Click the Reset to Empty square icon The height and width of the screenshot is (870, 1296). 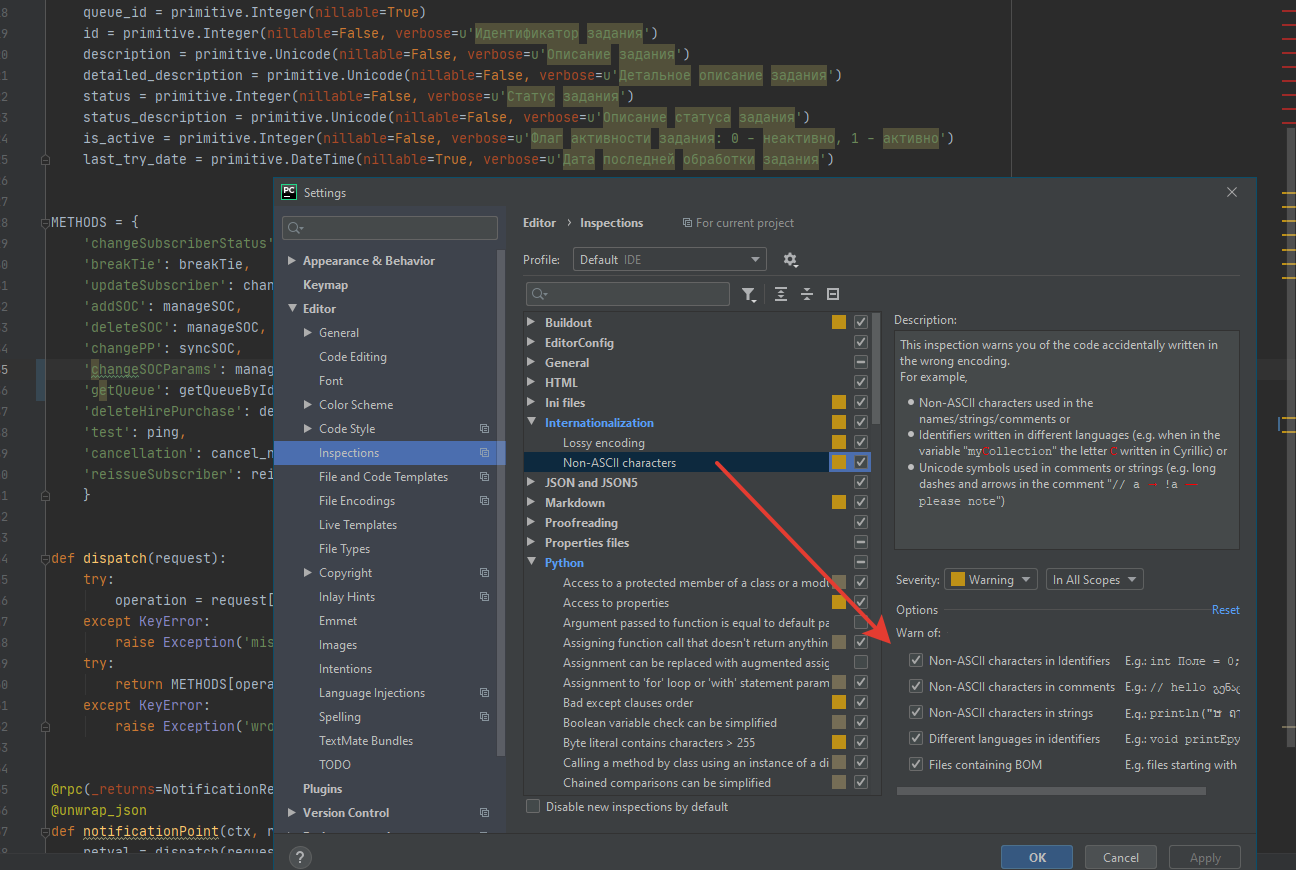point(833,294)
